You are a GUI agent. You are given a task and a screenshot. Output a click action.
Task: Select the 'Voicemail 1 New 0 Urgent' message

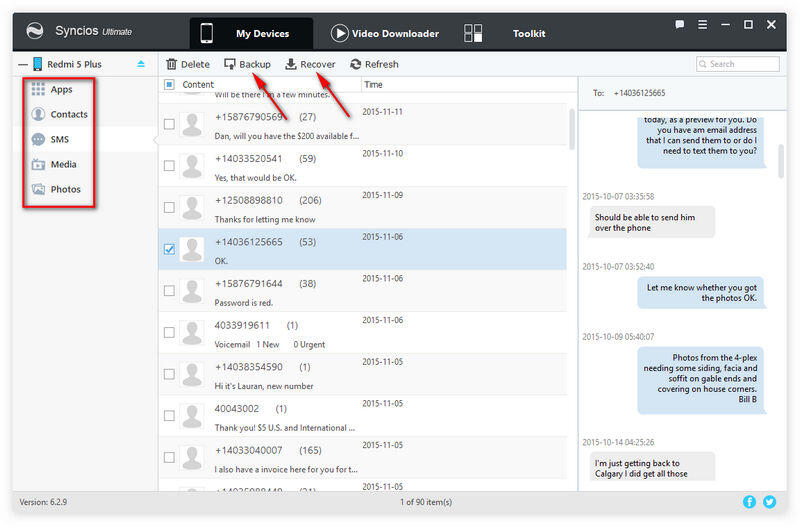(x=269, y=345)
